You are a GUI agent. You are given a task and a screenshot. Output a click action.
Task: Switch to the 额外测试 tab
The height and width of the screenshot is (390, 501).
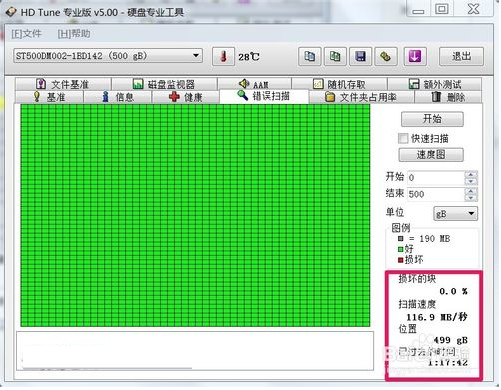coord(435,84)
